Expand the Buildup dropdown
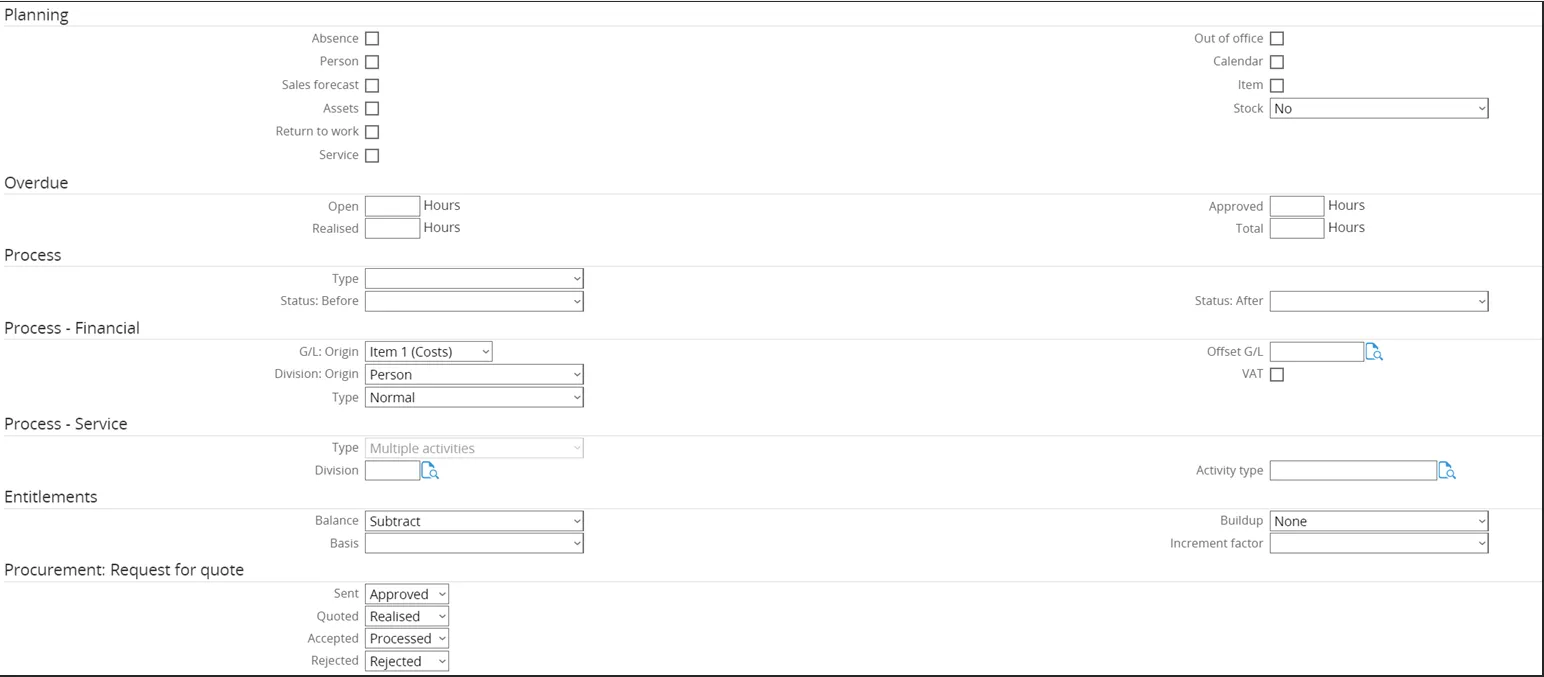Screen dimensions: 1544x677 click(x=1378, y=521)
